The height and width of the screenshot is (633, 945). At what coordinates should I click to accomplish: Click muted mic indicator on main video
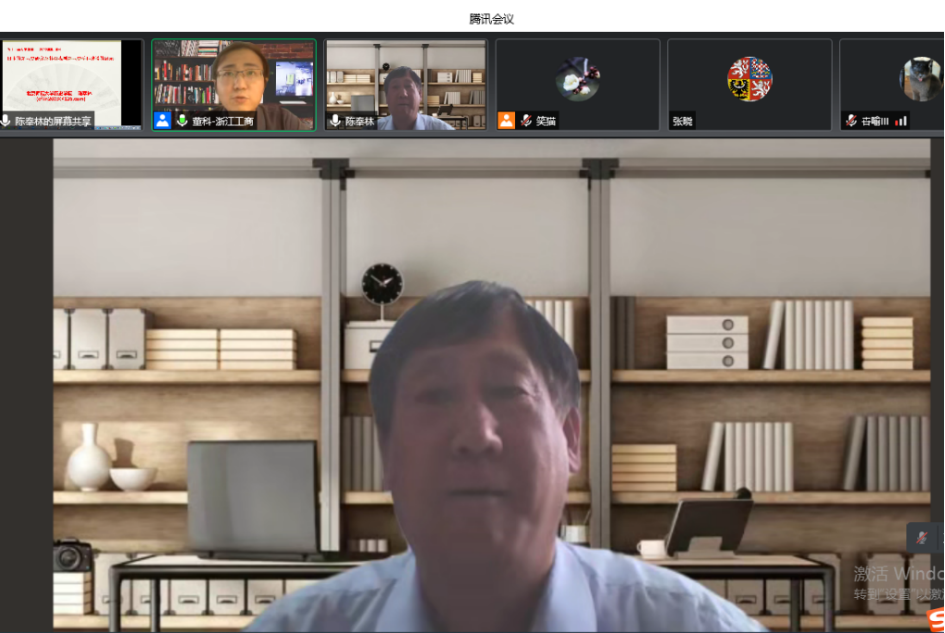(921, 537)
